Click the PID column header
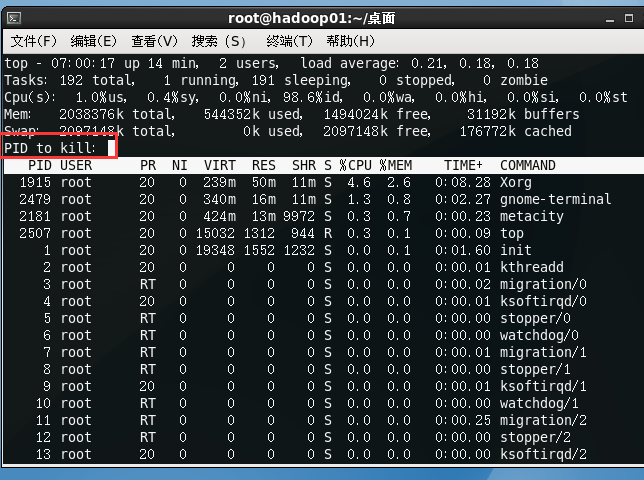Image resolution: width=644 pixels, height=480 pixels. click(x=40, y=165)
